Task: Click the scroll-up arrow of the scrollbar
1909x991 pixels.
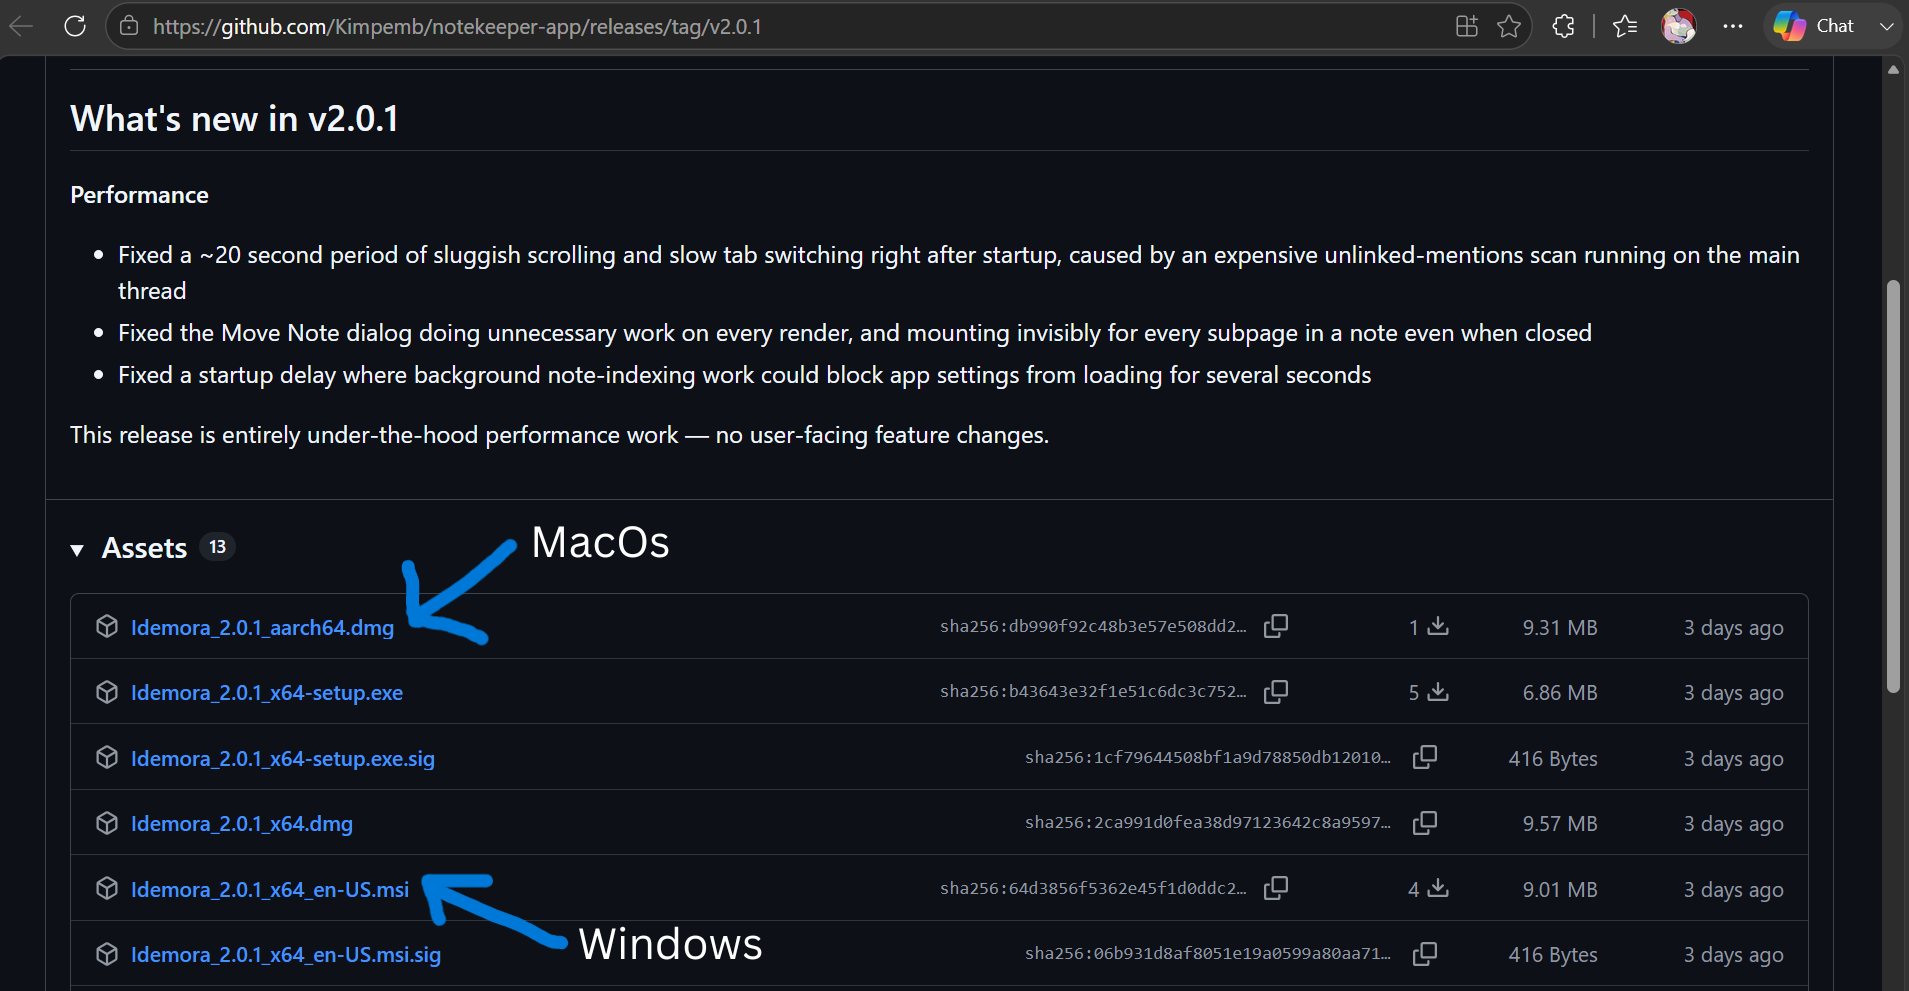Action: [1893, 69]
